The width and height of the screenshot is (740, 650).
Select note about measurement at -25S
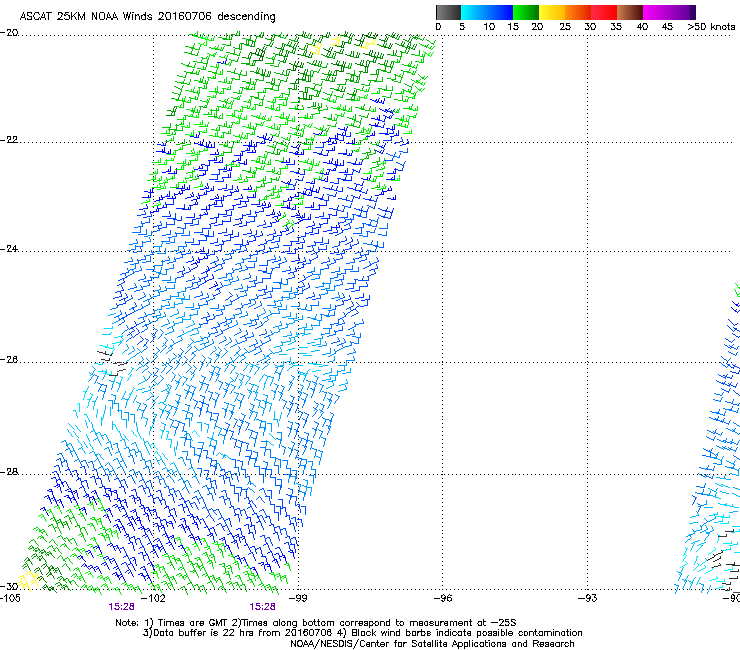point(374,623)
